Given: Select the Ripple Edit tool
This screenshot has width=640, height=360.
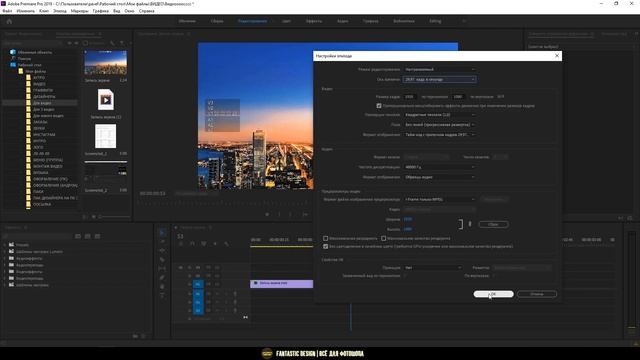Looking at the screenshot, I should pyautogui.click(x=162, y=250).
